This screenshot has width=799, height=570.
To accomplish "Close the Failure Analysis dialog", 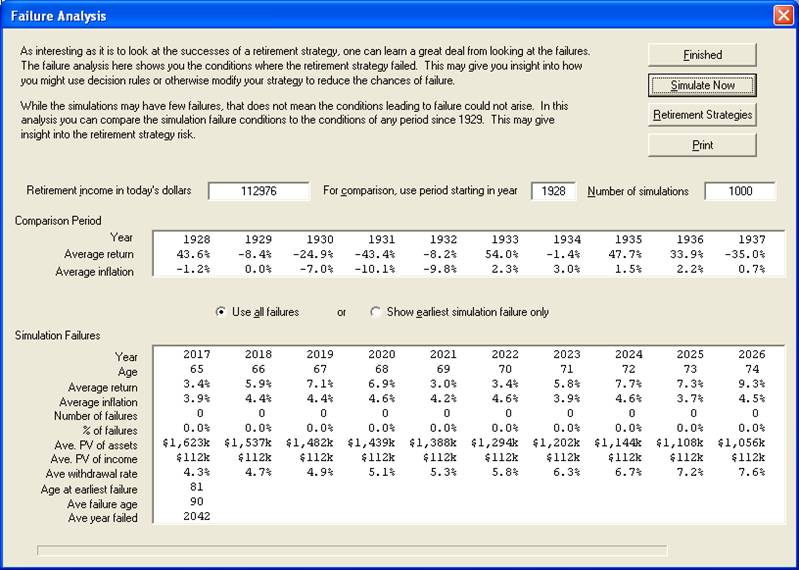I will pos(782,16).
